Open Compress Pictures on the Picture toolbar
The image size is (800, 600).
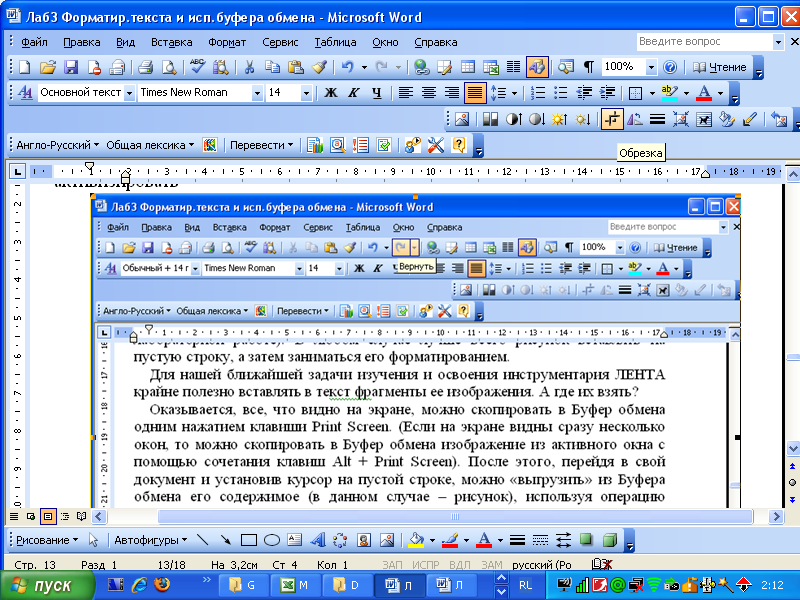click(x=680, y=120)
